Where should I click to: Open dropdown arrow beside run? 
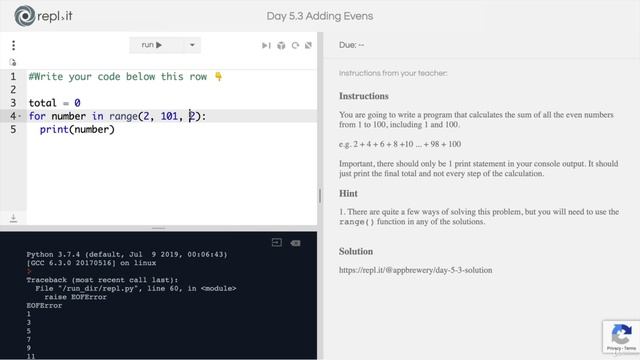pyautogui.click(x=192, y=45)
